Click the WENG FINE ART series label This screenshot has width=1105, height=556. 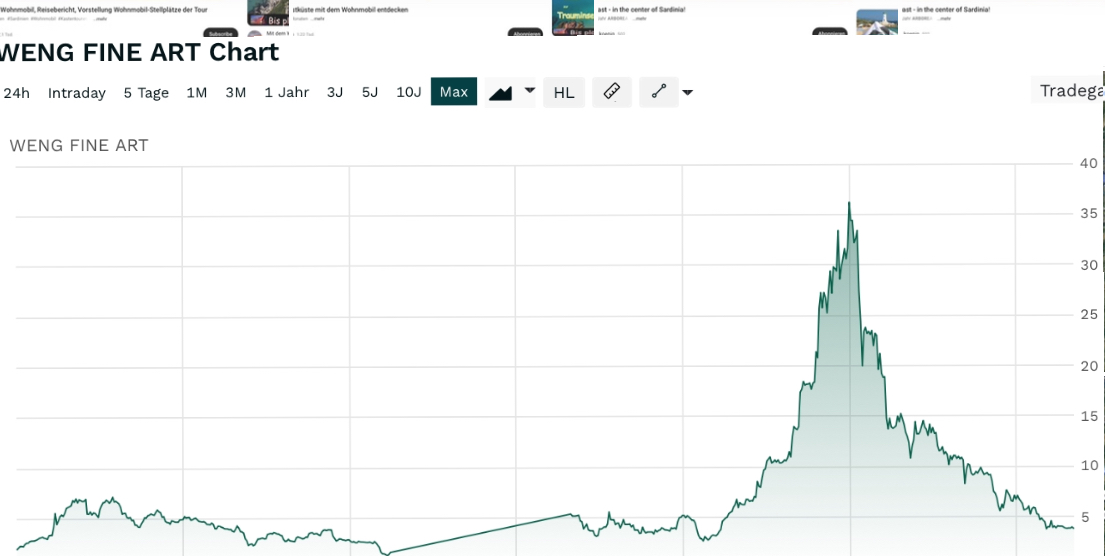coord(79,146)
